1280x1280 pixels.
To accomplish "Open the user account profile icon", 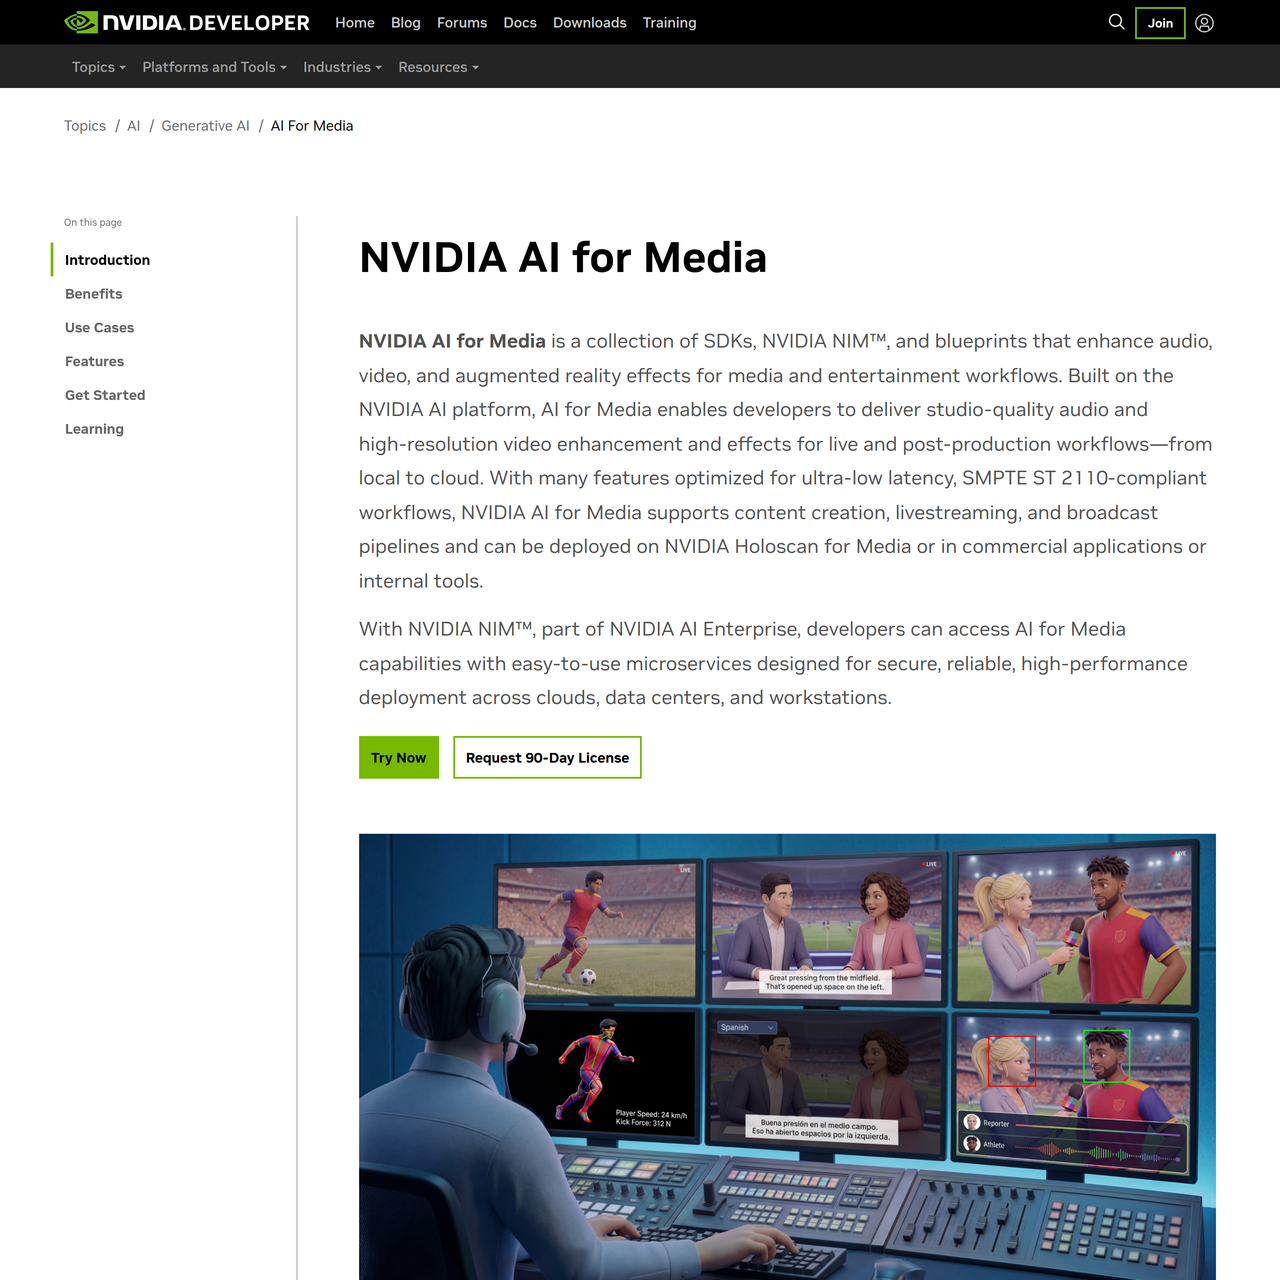I will coord(1204,23).
